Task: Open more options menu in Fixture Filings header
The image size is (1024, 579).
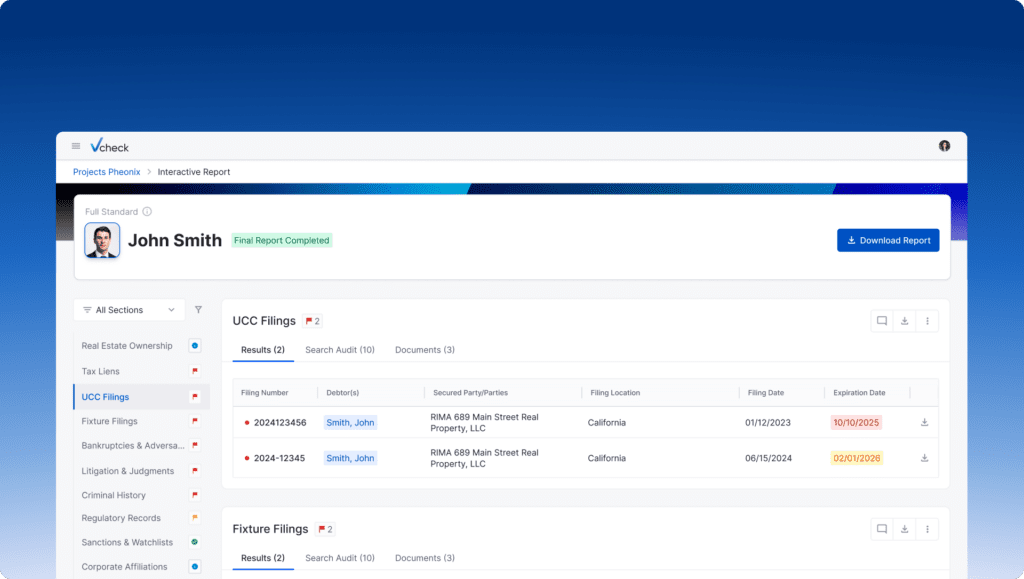Action: tap(927, 529)
